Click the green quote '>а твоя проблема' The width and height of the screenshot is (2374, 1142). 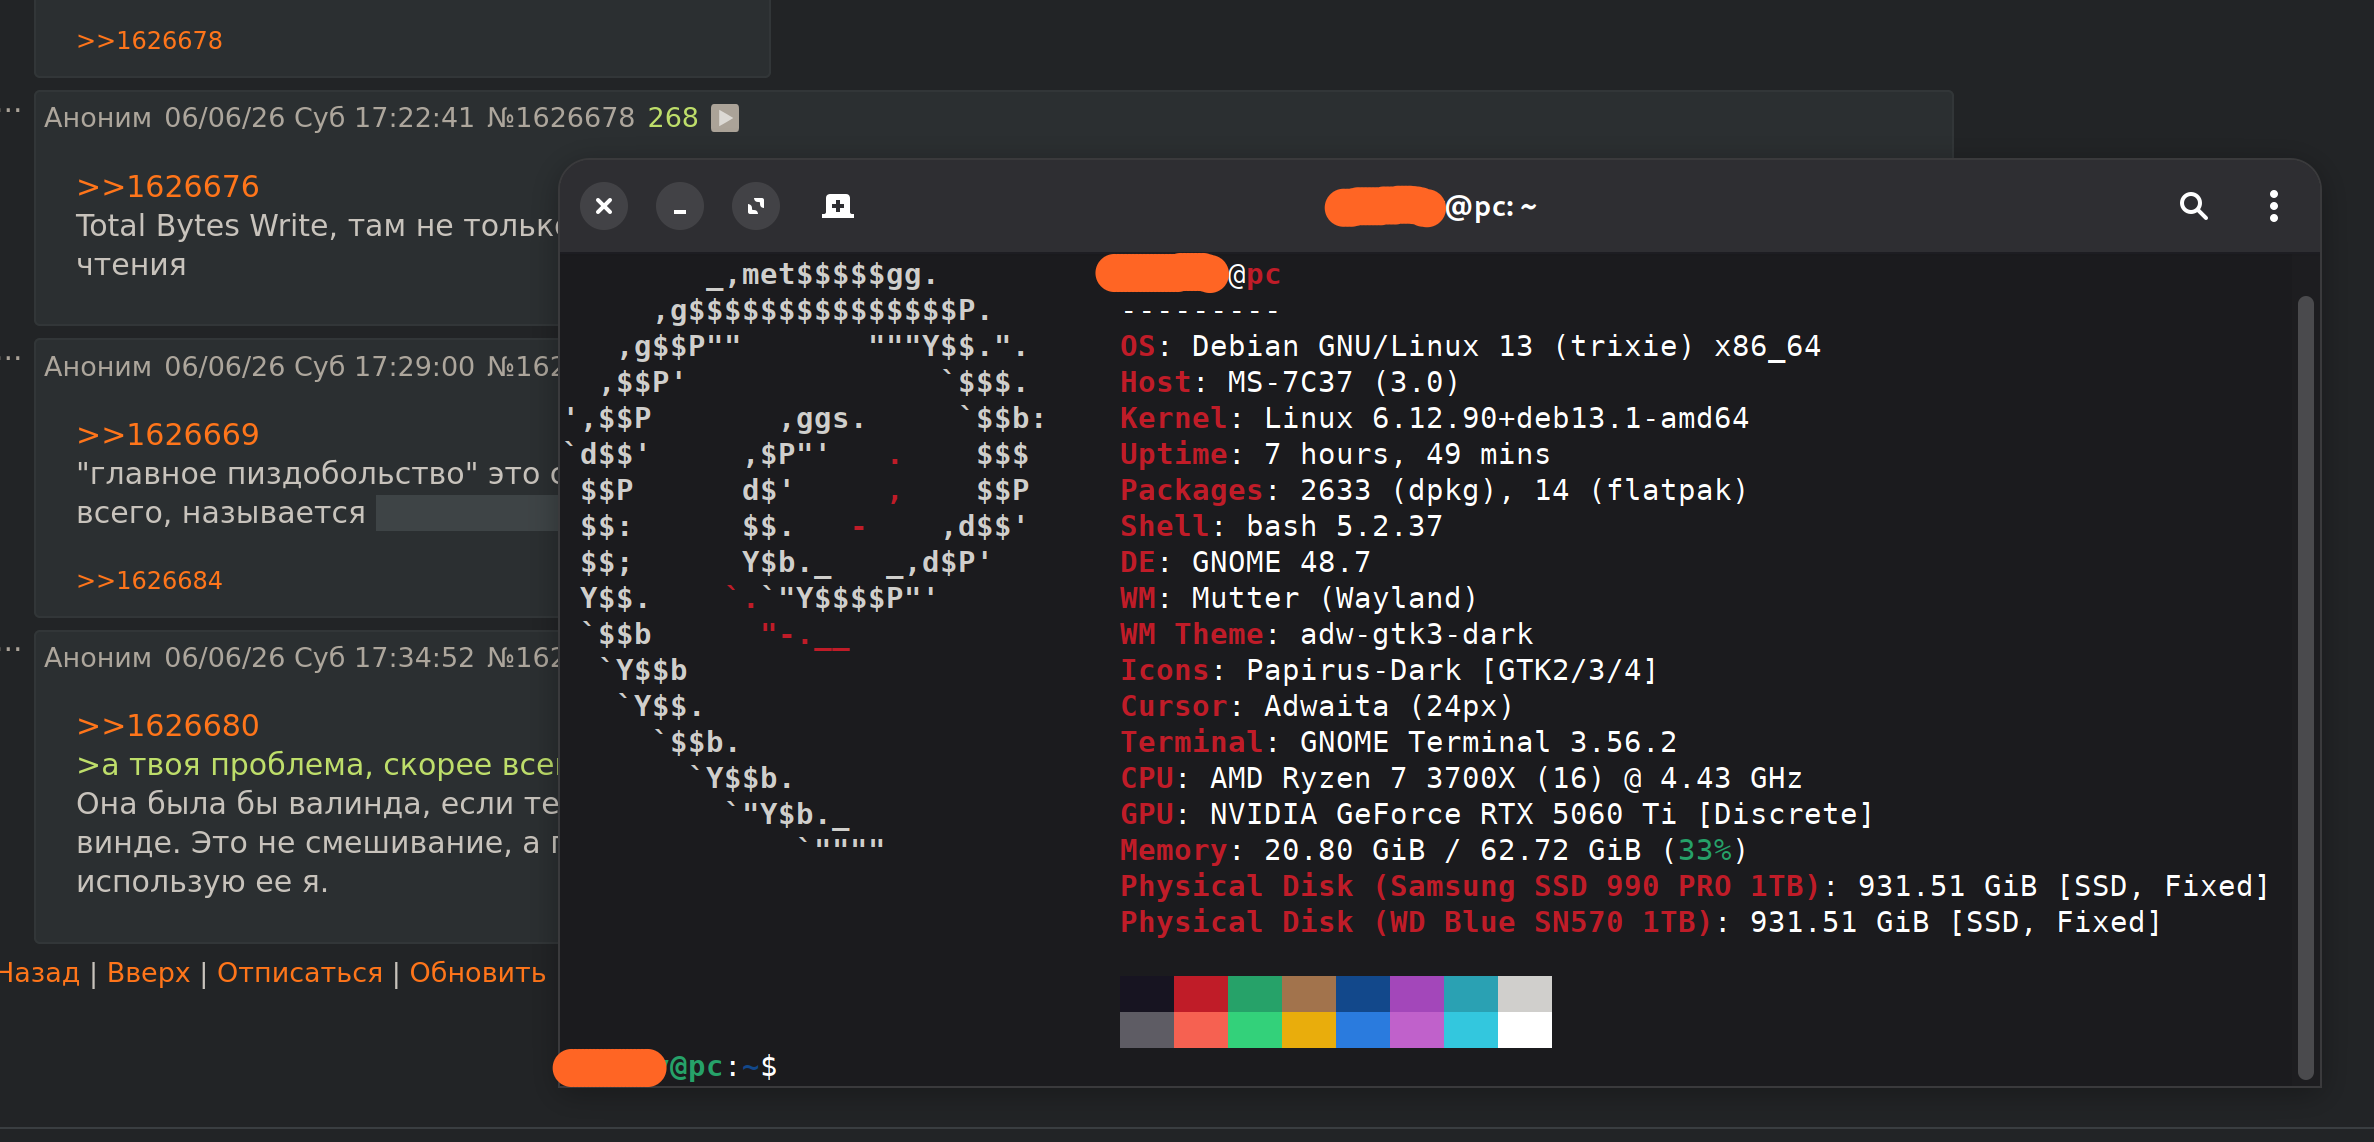click(319, 765)
